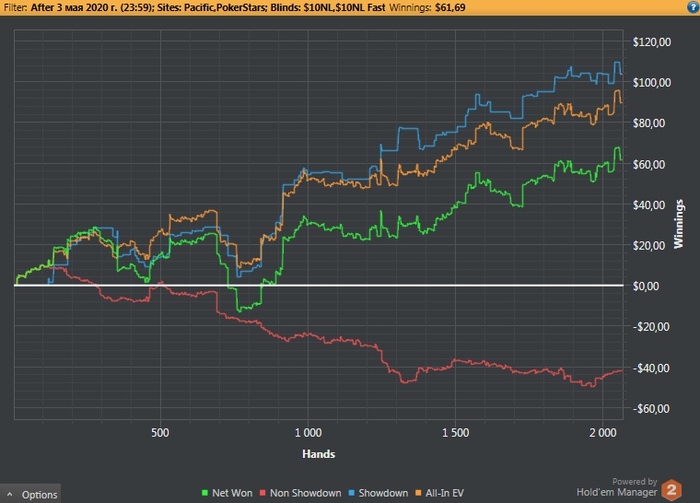Screen dimensions: 700x503
Task: Click the Winnings vertical axis title
Action: pos(679,224)
